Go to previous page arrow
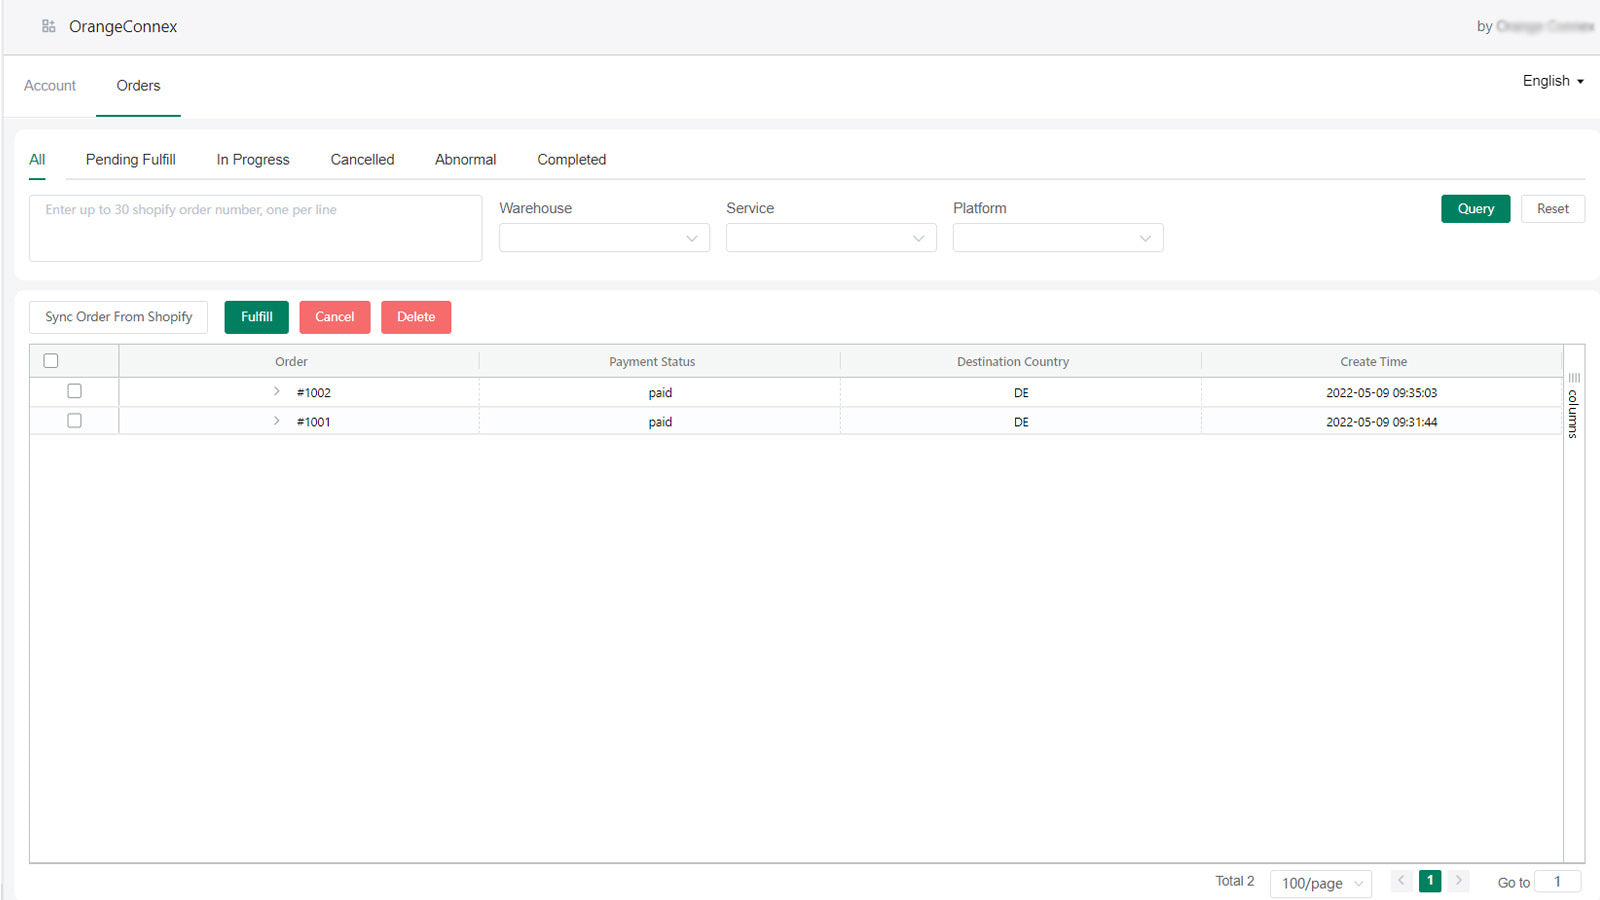1600x900 pixels. 1401,881
